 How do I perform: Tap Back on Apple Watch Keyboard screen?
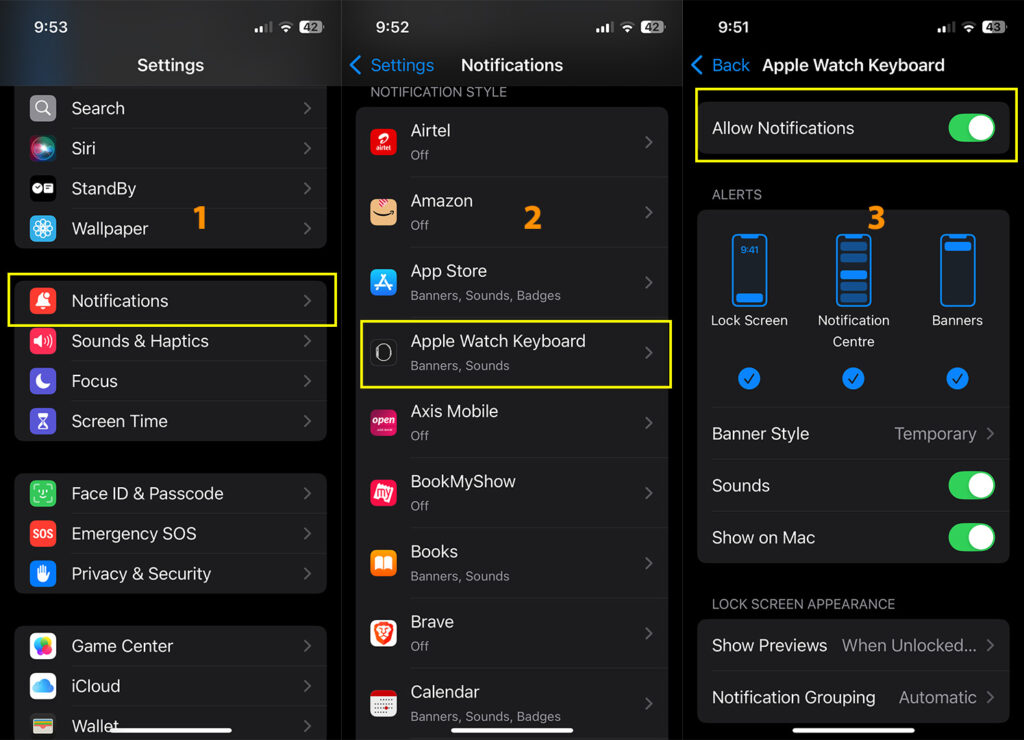[x=720, y=65]
